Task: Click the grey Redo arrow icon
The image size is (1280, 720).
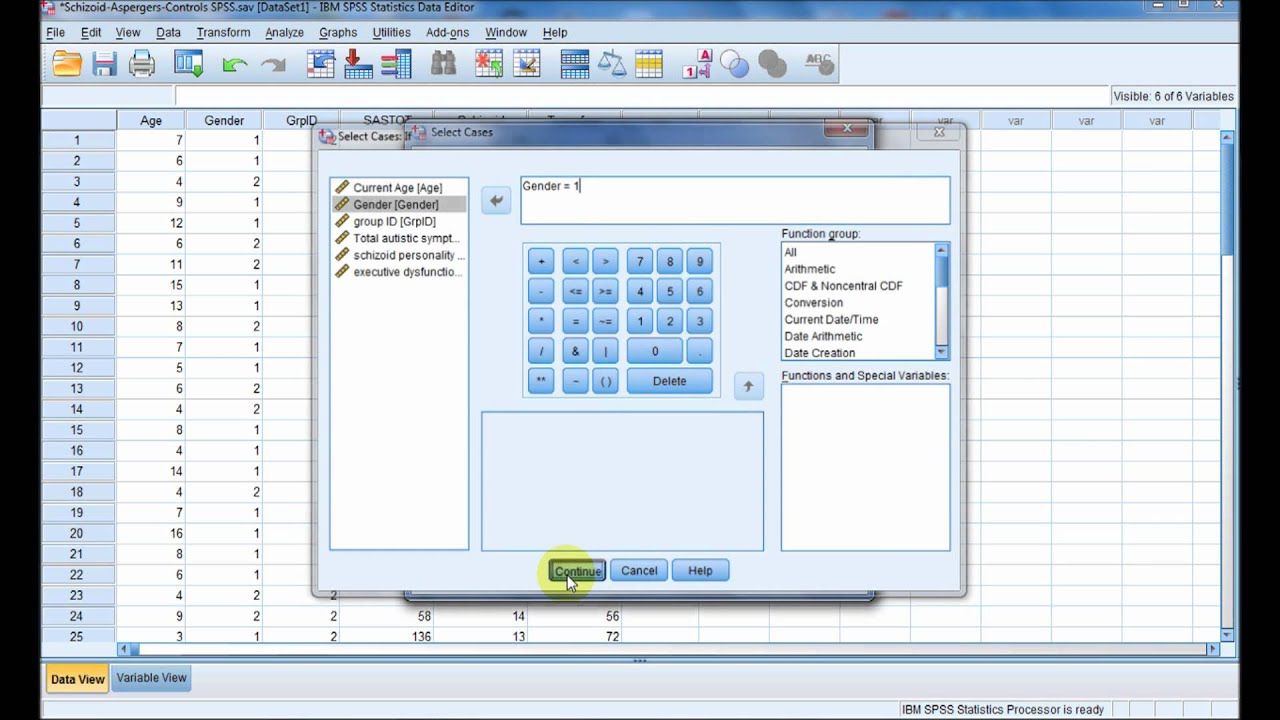Action: tap(272, 65)
